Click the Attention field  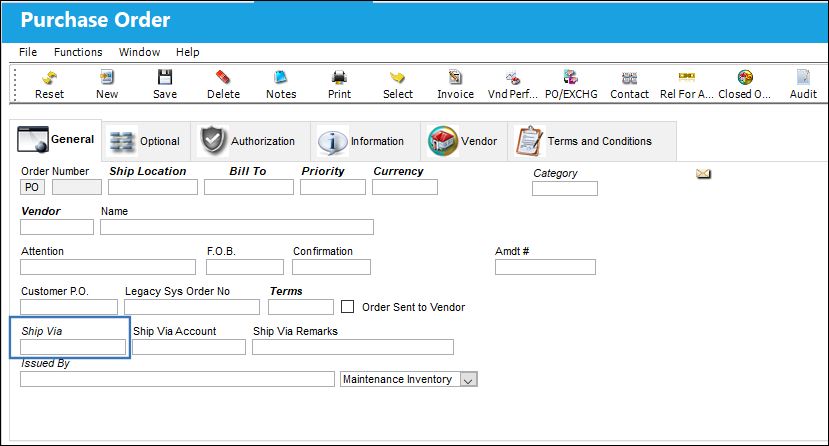point(108,267)
